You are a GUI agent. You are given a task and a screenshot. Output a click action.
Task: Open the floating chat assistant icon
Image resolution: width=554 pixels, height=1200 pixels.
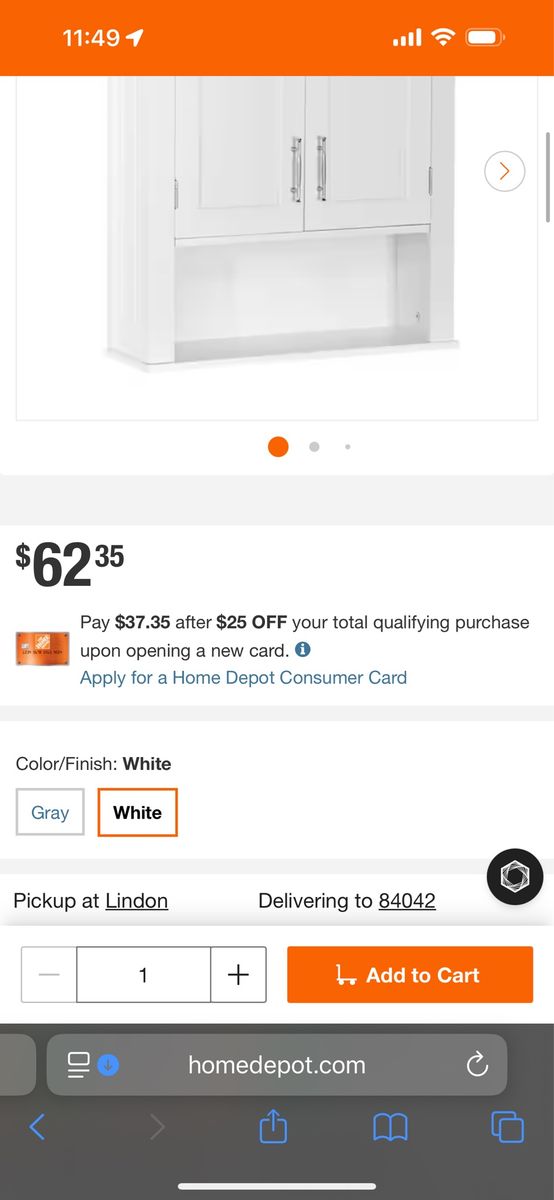(514, 877)
